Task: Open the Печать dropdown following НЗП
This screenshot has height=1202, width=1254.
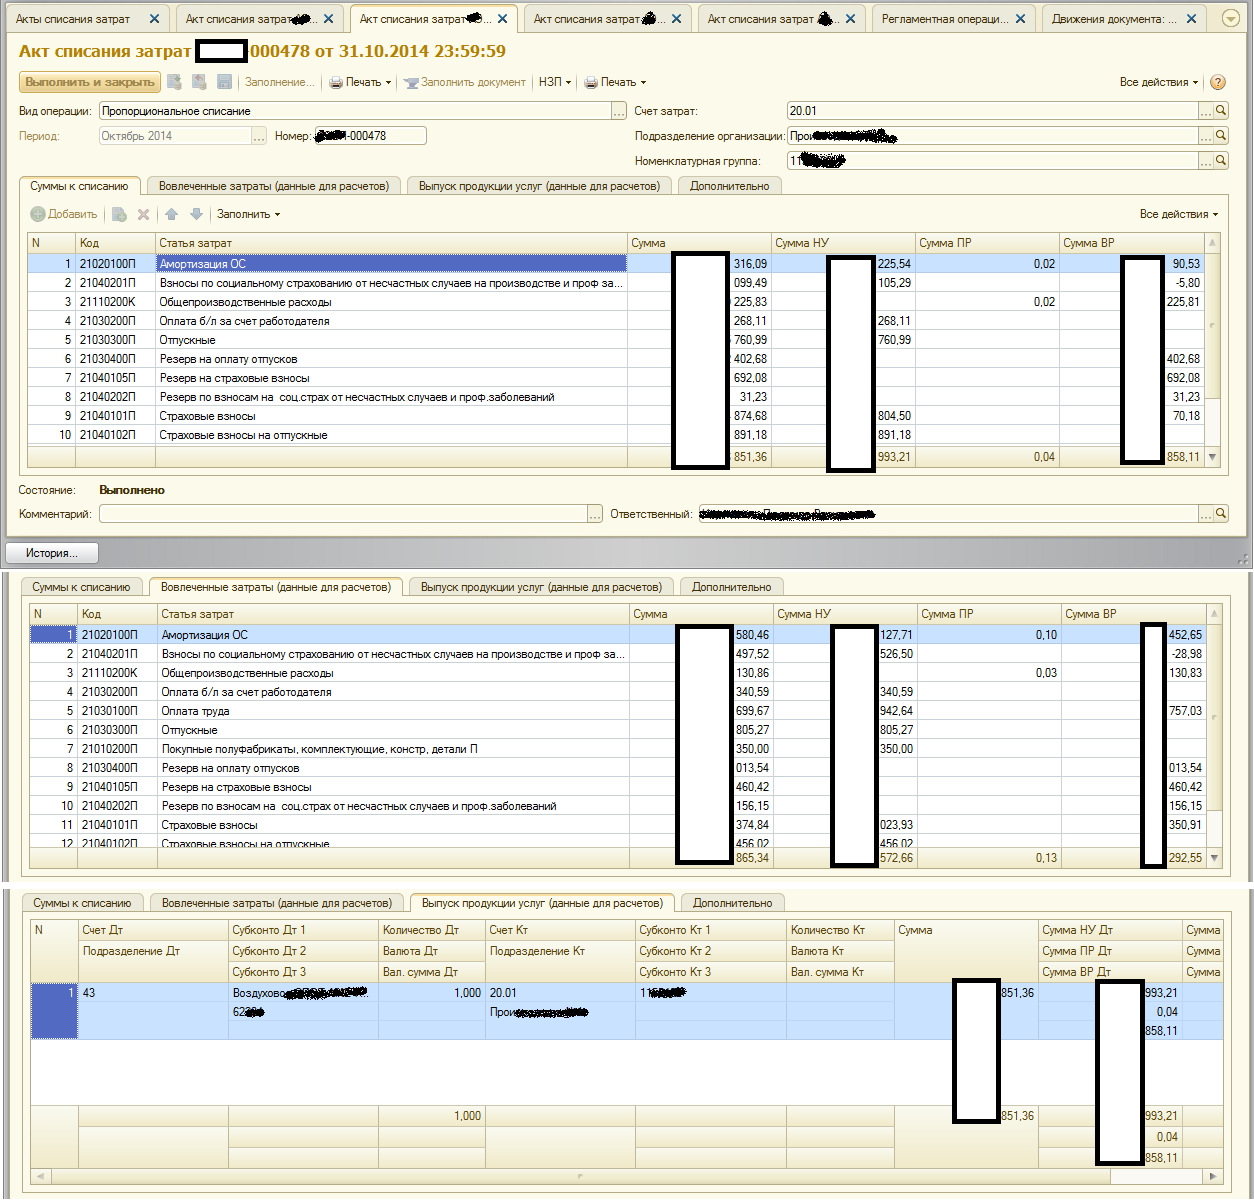Action: (x=615, y=83)
